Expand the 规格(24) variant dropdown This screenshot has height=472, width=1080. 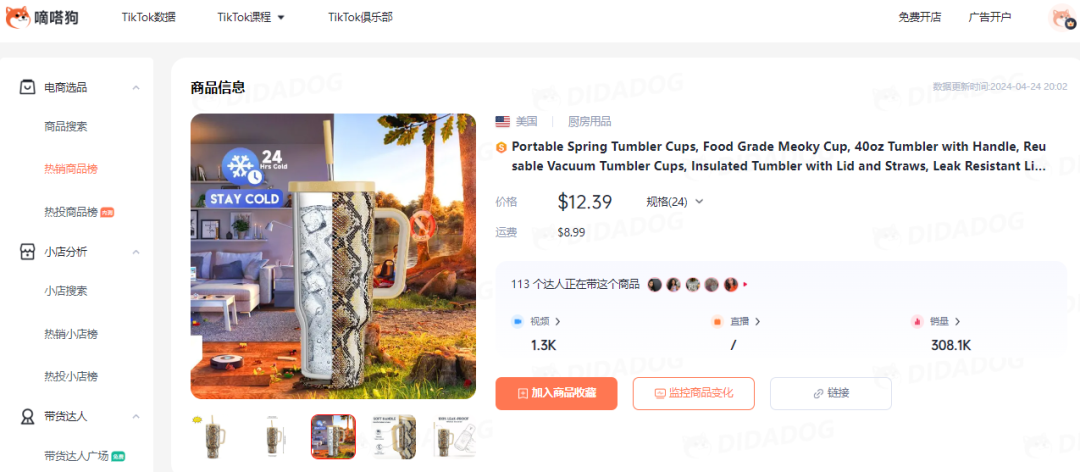click(674, 202)
